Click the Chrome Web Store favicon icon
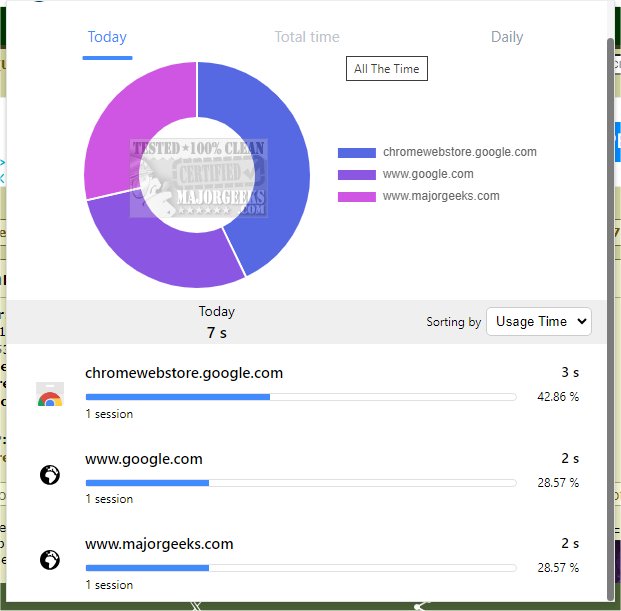Screen dimensions: 621x611 pyautogui.click(x=49, y=394)
